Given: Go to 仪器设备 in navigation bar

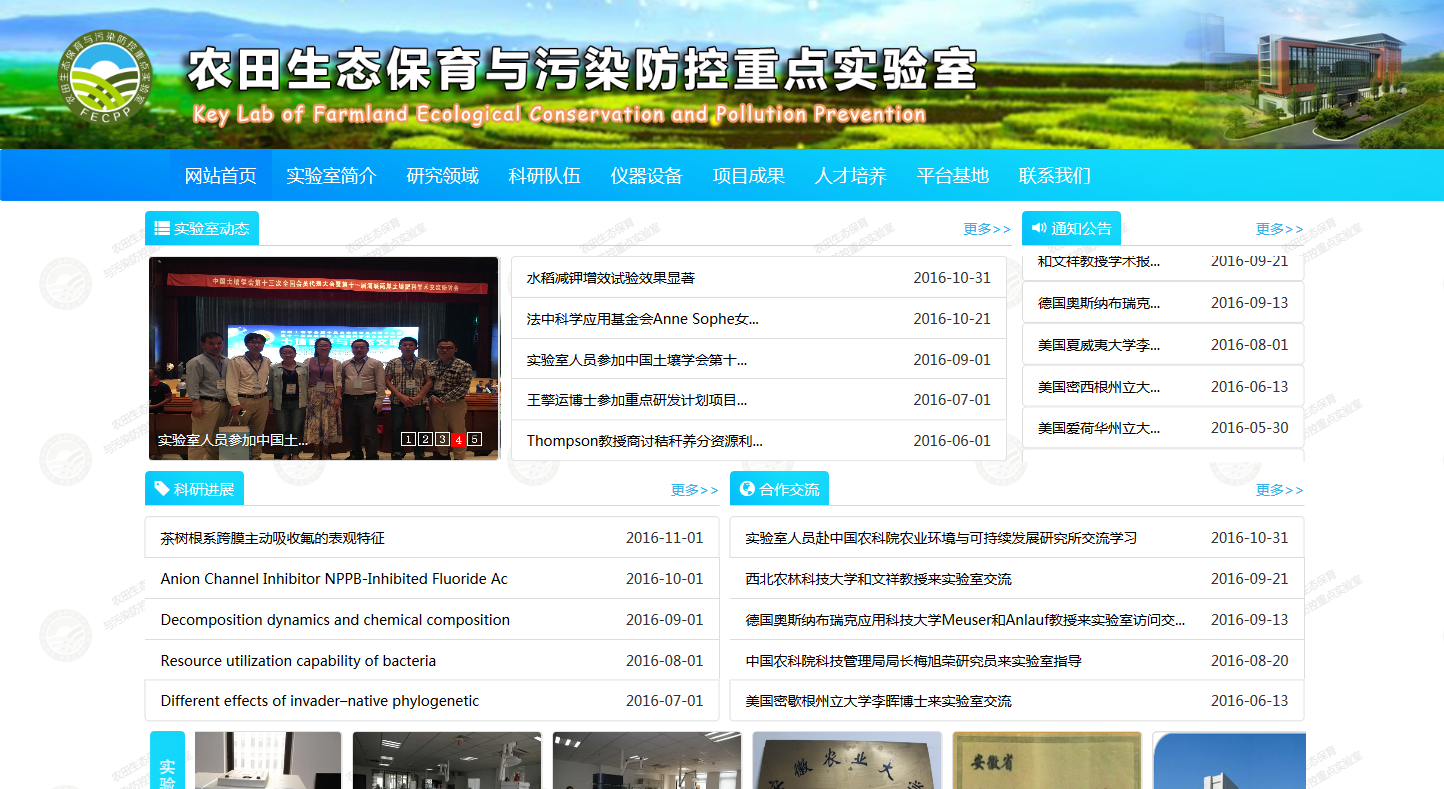Looking at the screenshot, I should tap(646, 176).
